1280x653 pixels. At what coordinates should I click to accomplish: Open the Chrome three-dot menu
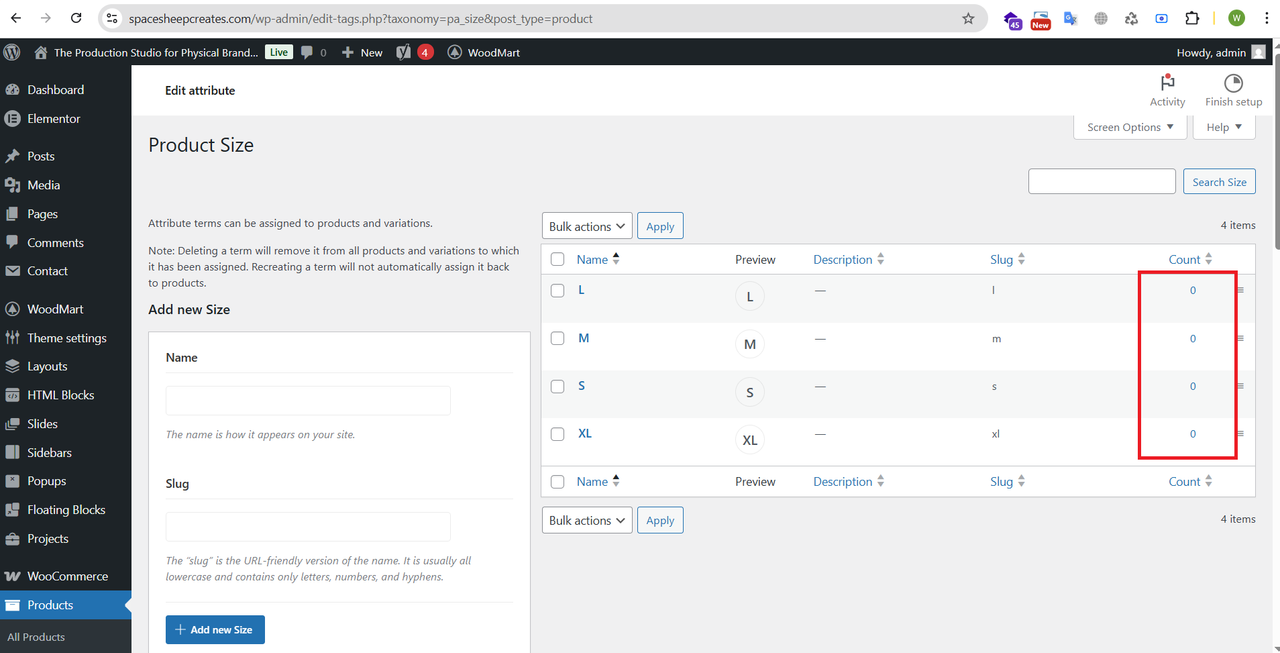click(1265, 18)
